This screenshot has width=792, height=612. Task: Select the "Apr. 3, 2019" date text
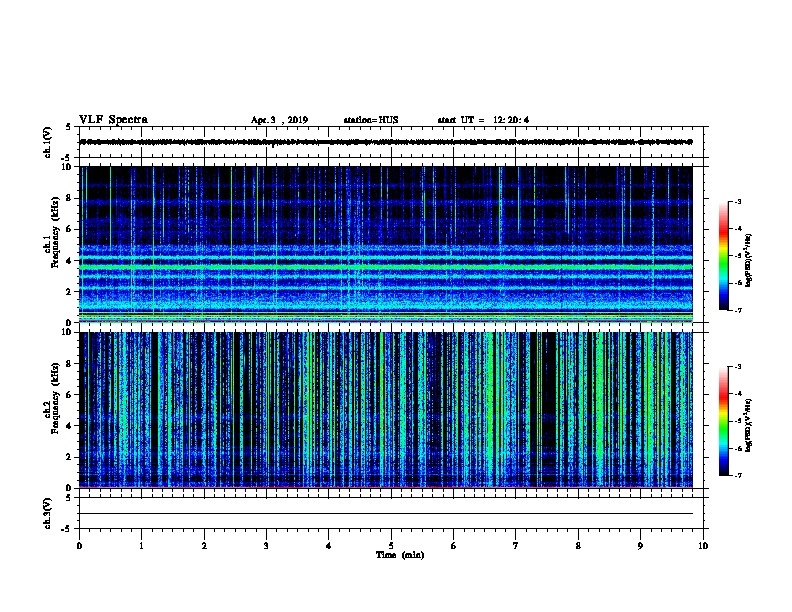(x=279, y=120)
